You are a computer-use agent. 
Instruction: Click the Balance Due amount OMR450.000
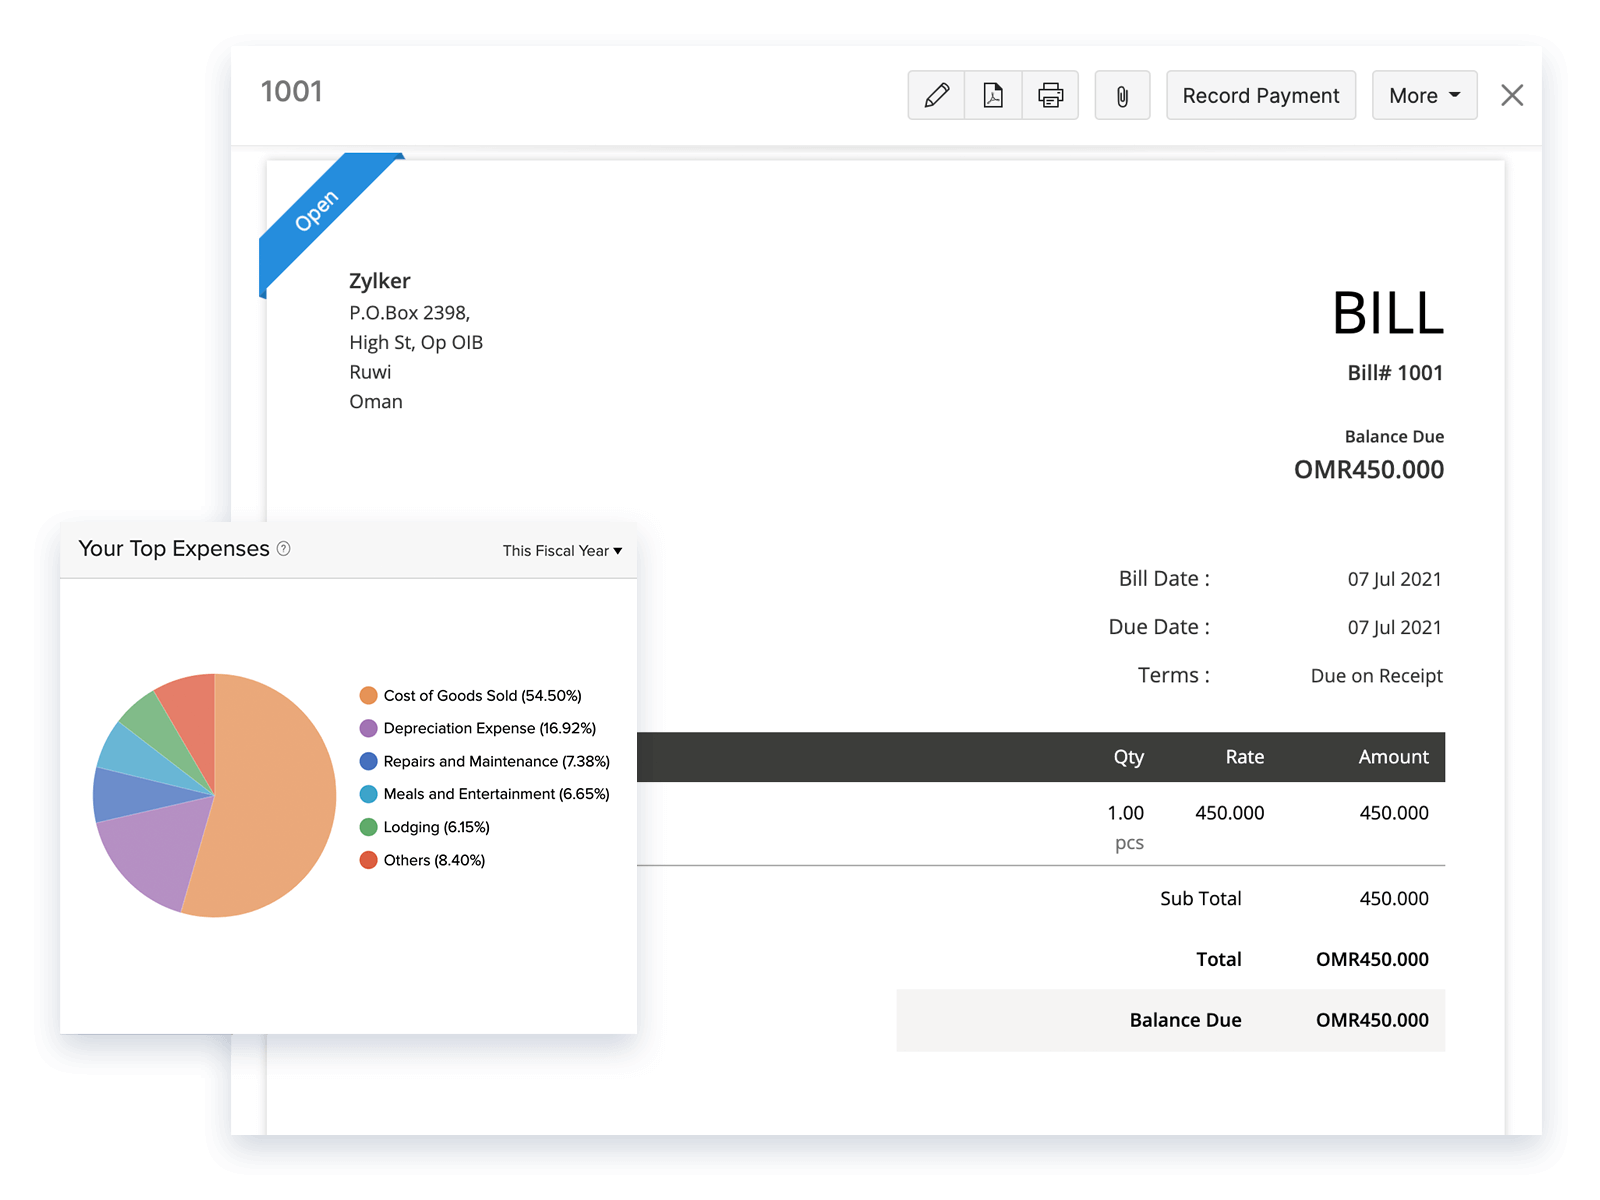coord(1368,469)
